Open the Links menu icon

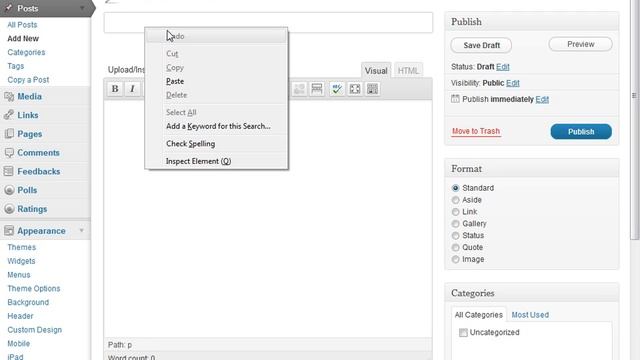point(9,115)
